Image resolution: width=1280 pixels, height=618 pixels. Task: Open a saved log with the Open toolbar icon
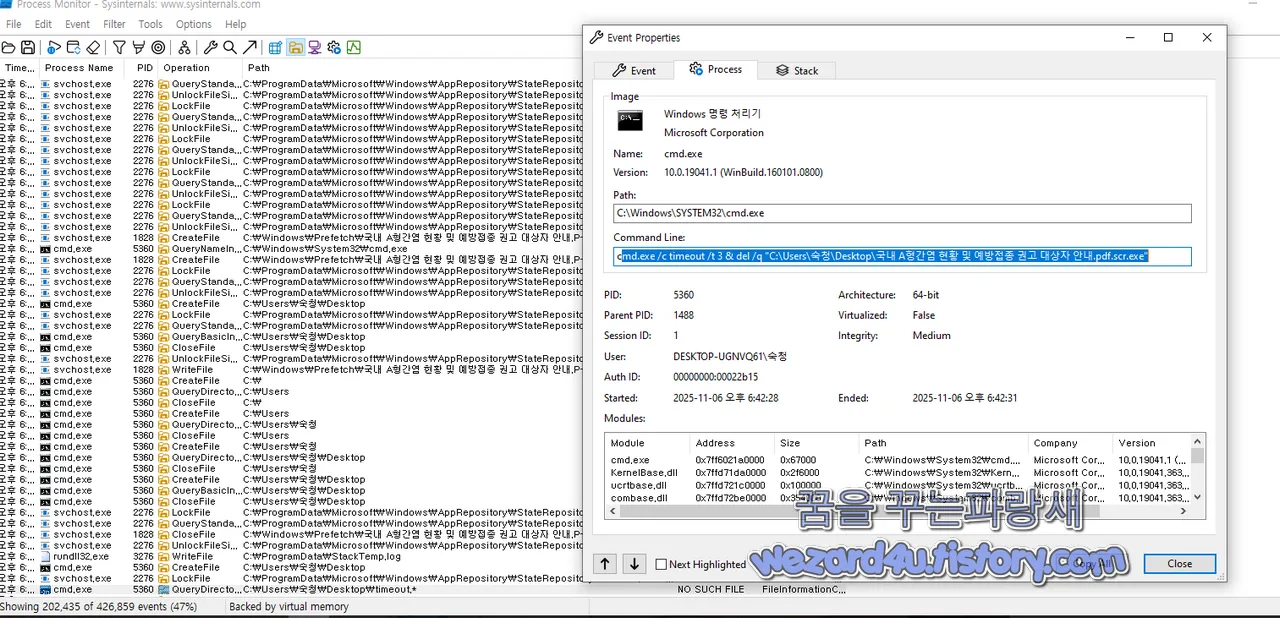click(8, 47)
